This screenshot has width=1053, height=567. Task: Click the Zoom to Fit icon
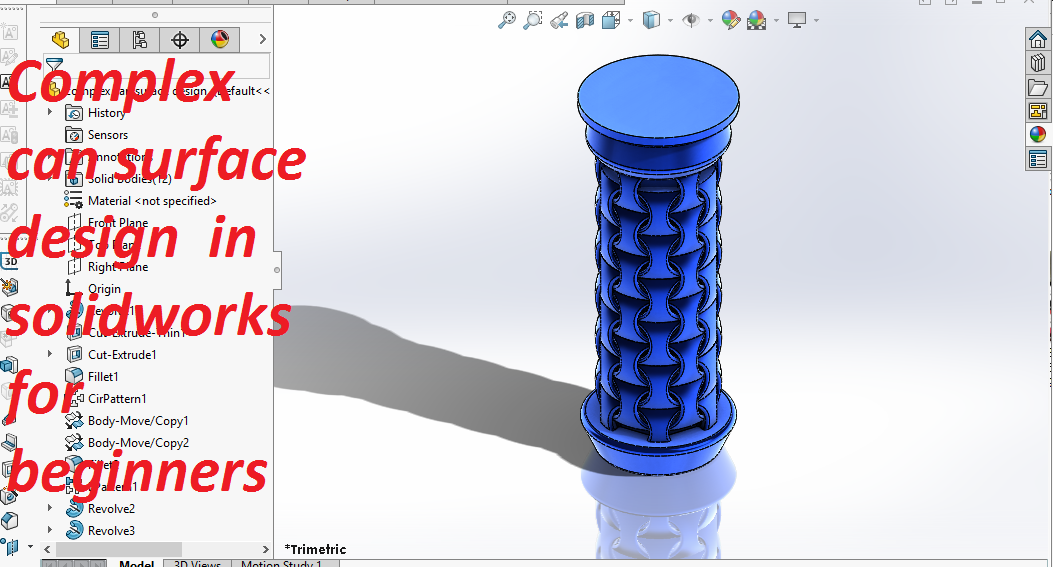[507, 20]
